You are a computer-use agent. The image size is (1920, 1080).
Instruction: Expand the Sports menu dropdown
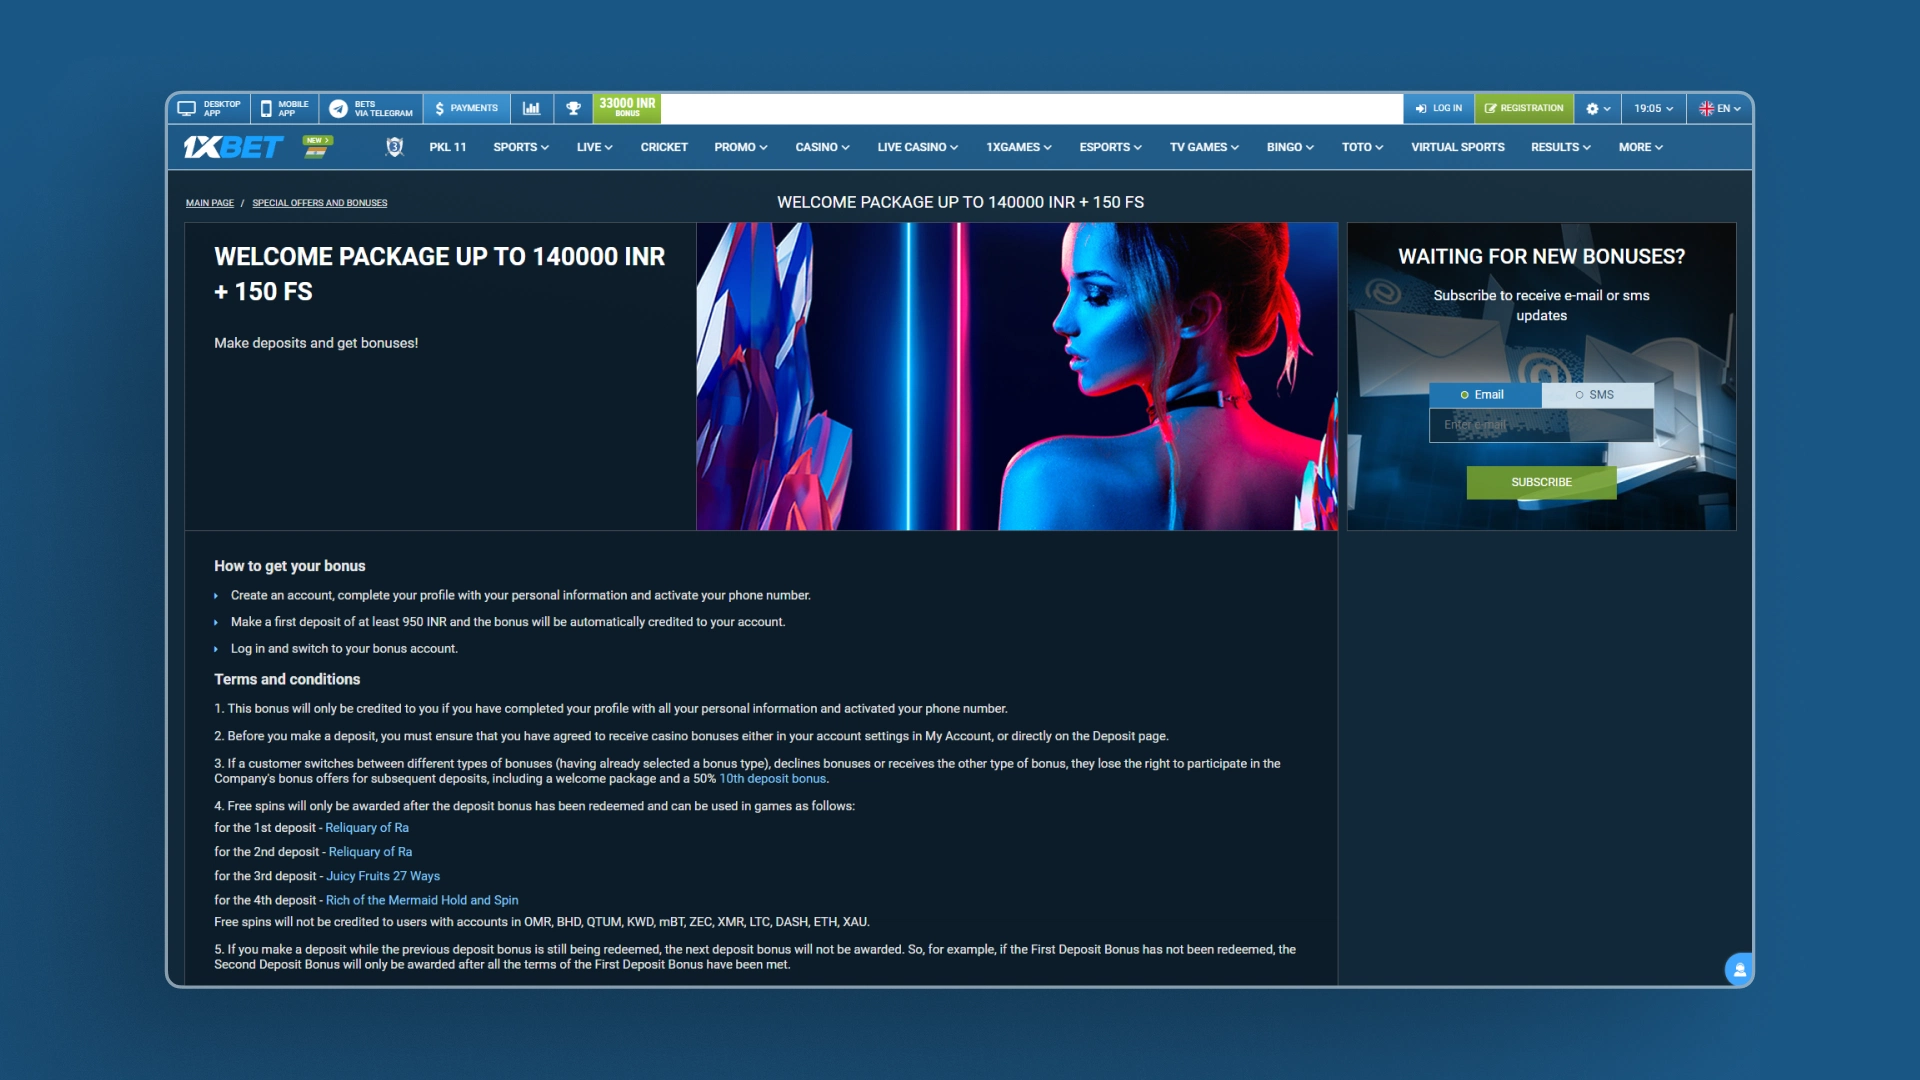click(x=520, y=147)
